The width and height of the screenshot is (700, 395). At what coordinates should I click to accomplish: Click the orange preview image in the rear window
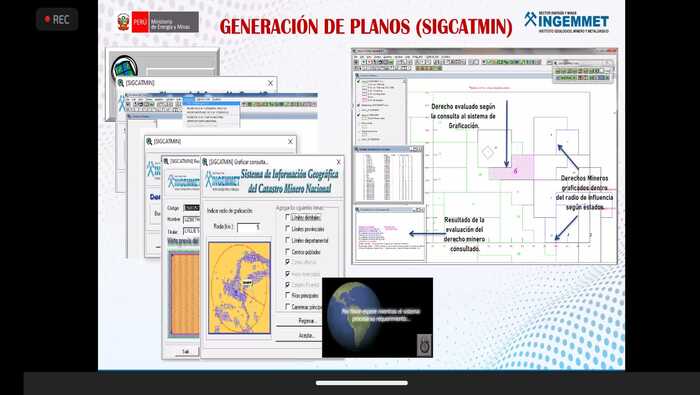pos(184,295)
